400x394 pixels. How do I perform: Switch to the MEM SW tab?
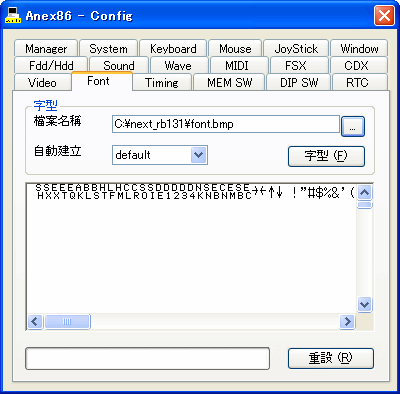pos(230,82)
